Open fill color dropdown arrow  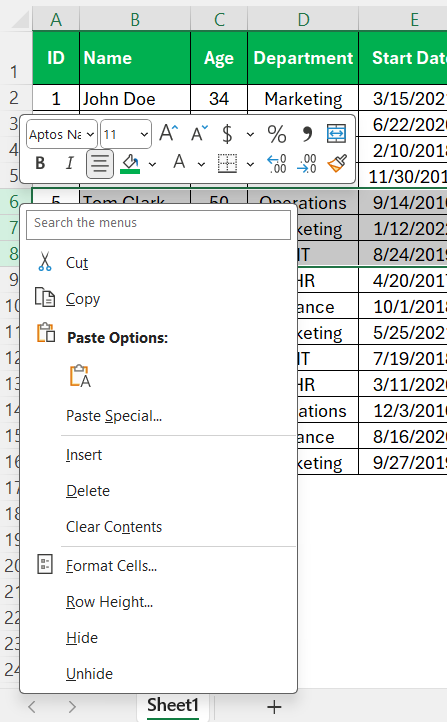pos(152,164)
